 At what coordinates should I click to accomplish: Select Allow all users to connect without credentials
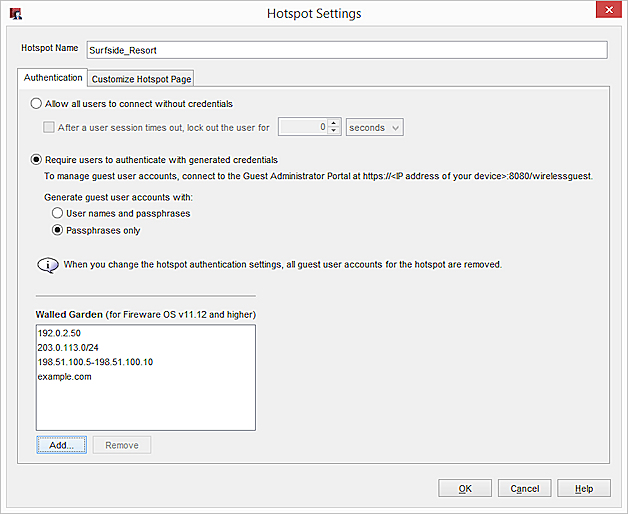[38, 103]
